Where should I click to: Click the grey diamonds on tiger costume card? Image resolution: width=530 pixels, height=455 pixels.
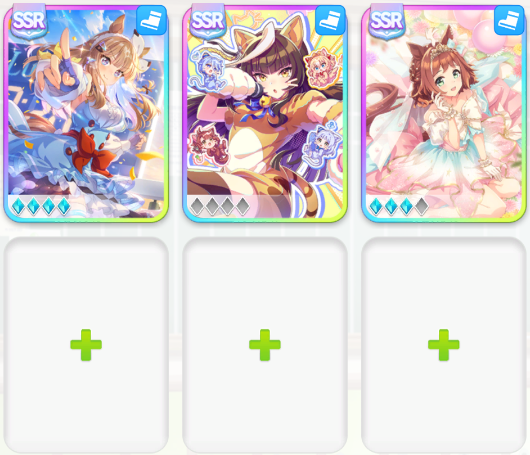[x=220, y=206]
